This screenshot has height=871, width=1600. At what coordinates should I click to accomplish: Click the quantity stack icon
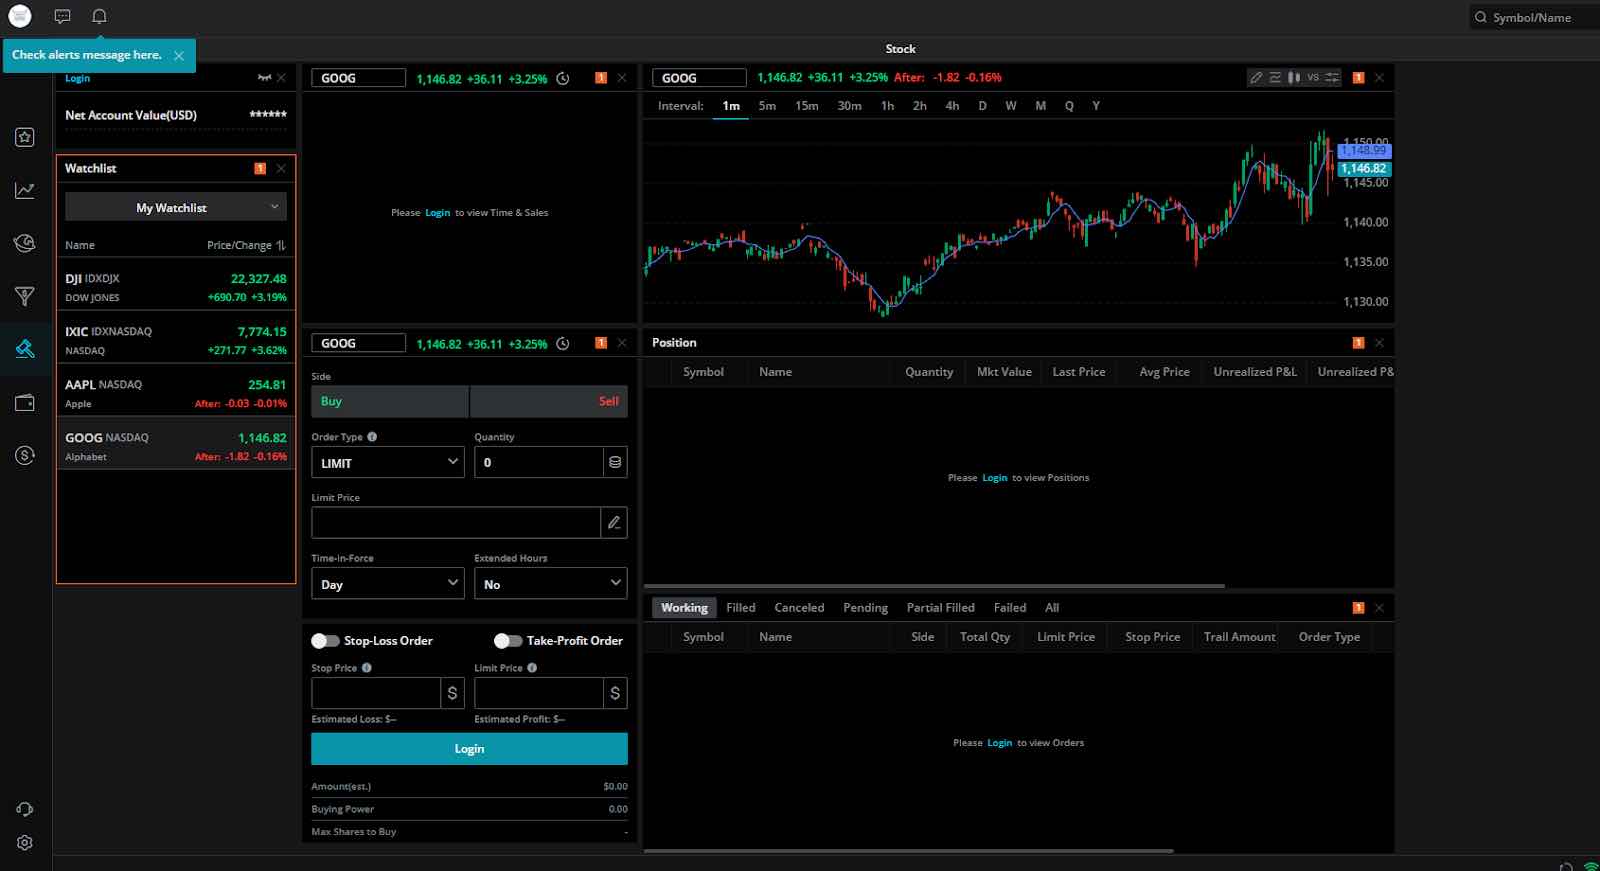[615, 462]
